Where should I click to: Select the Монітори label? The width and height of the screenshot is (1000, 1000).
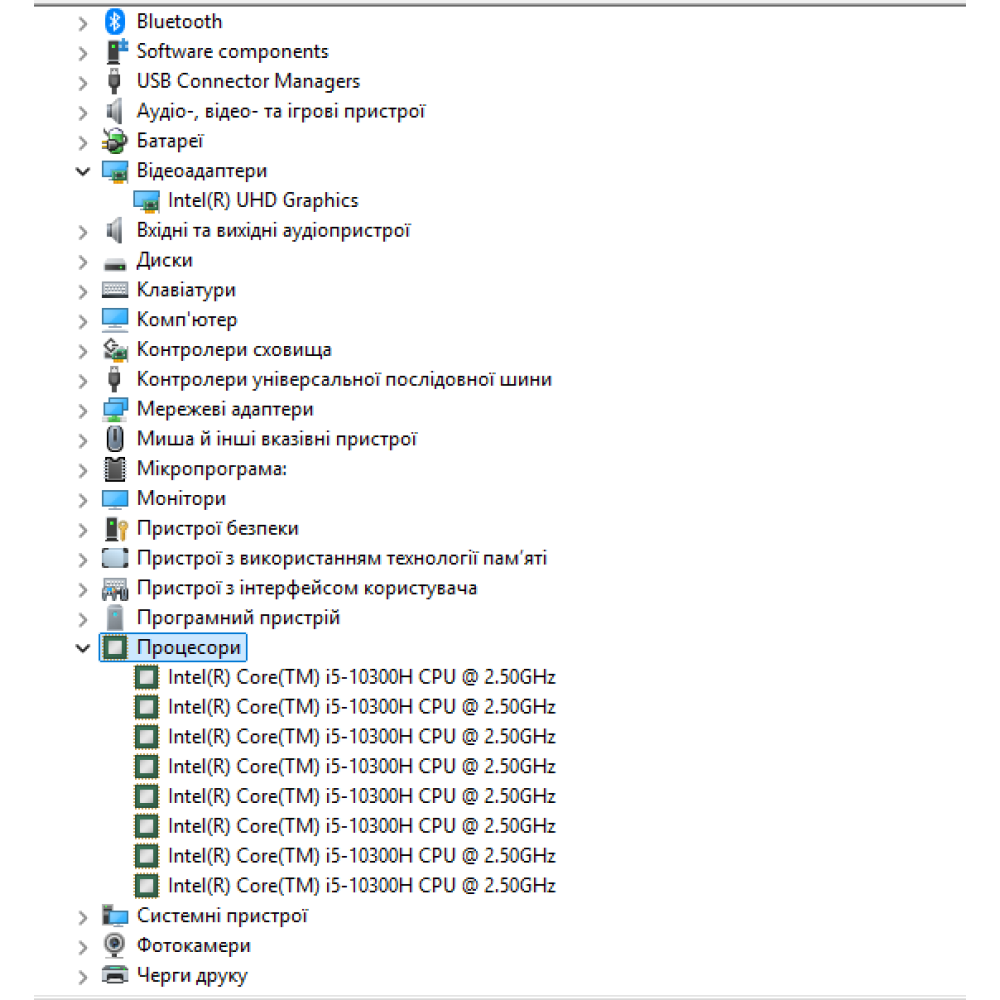181,498
